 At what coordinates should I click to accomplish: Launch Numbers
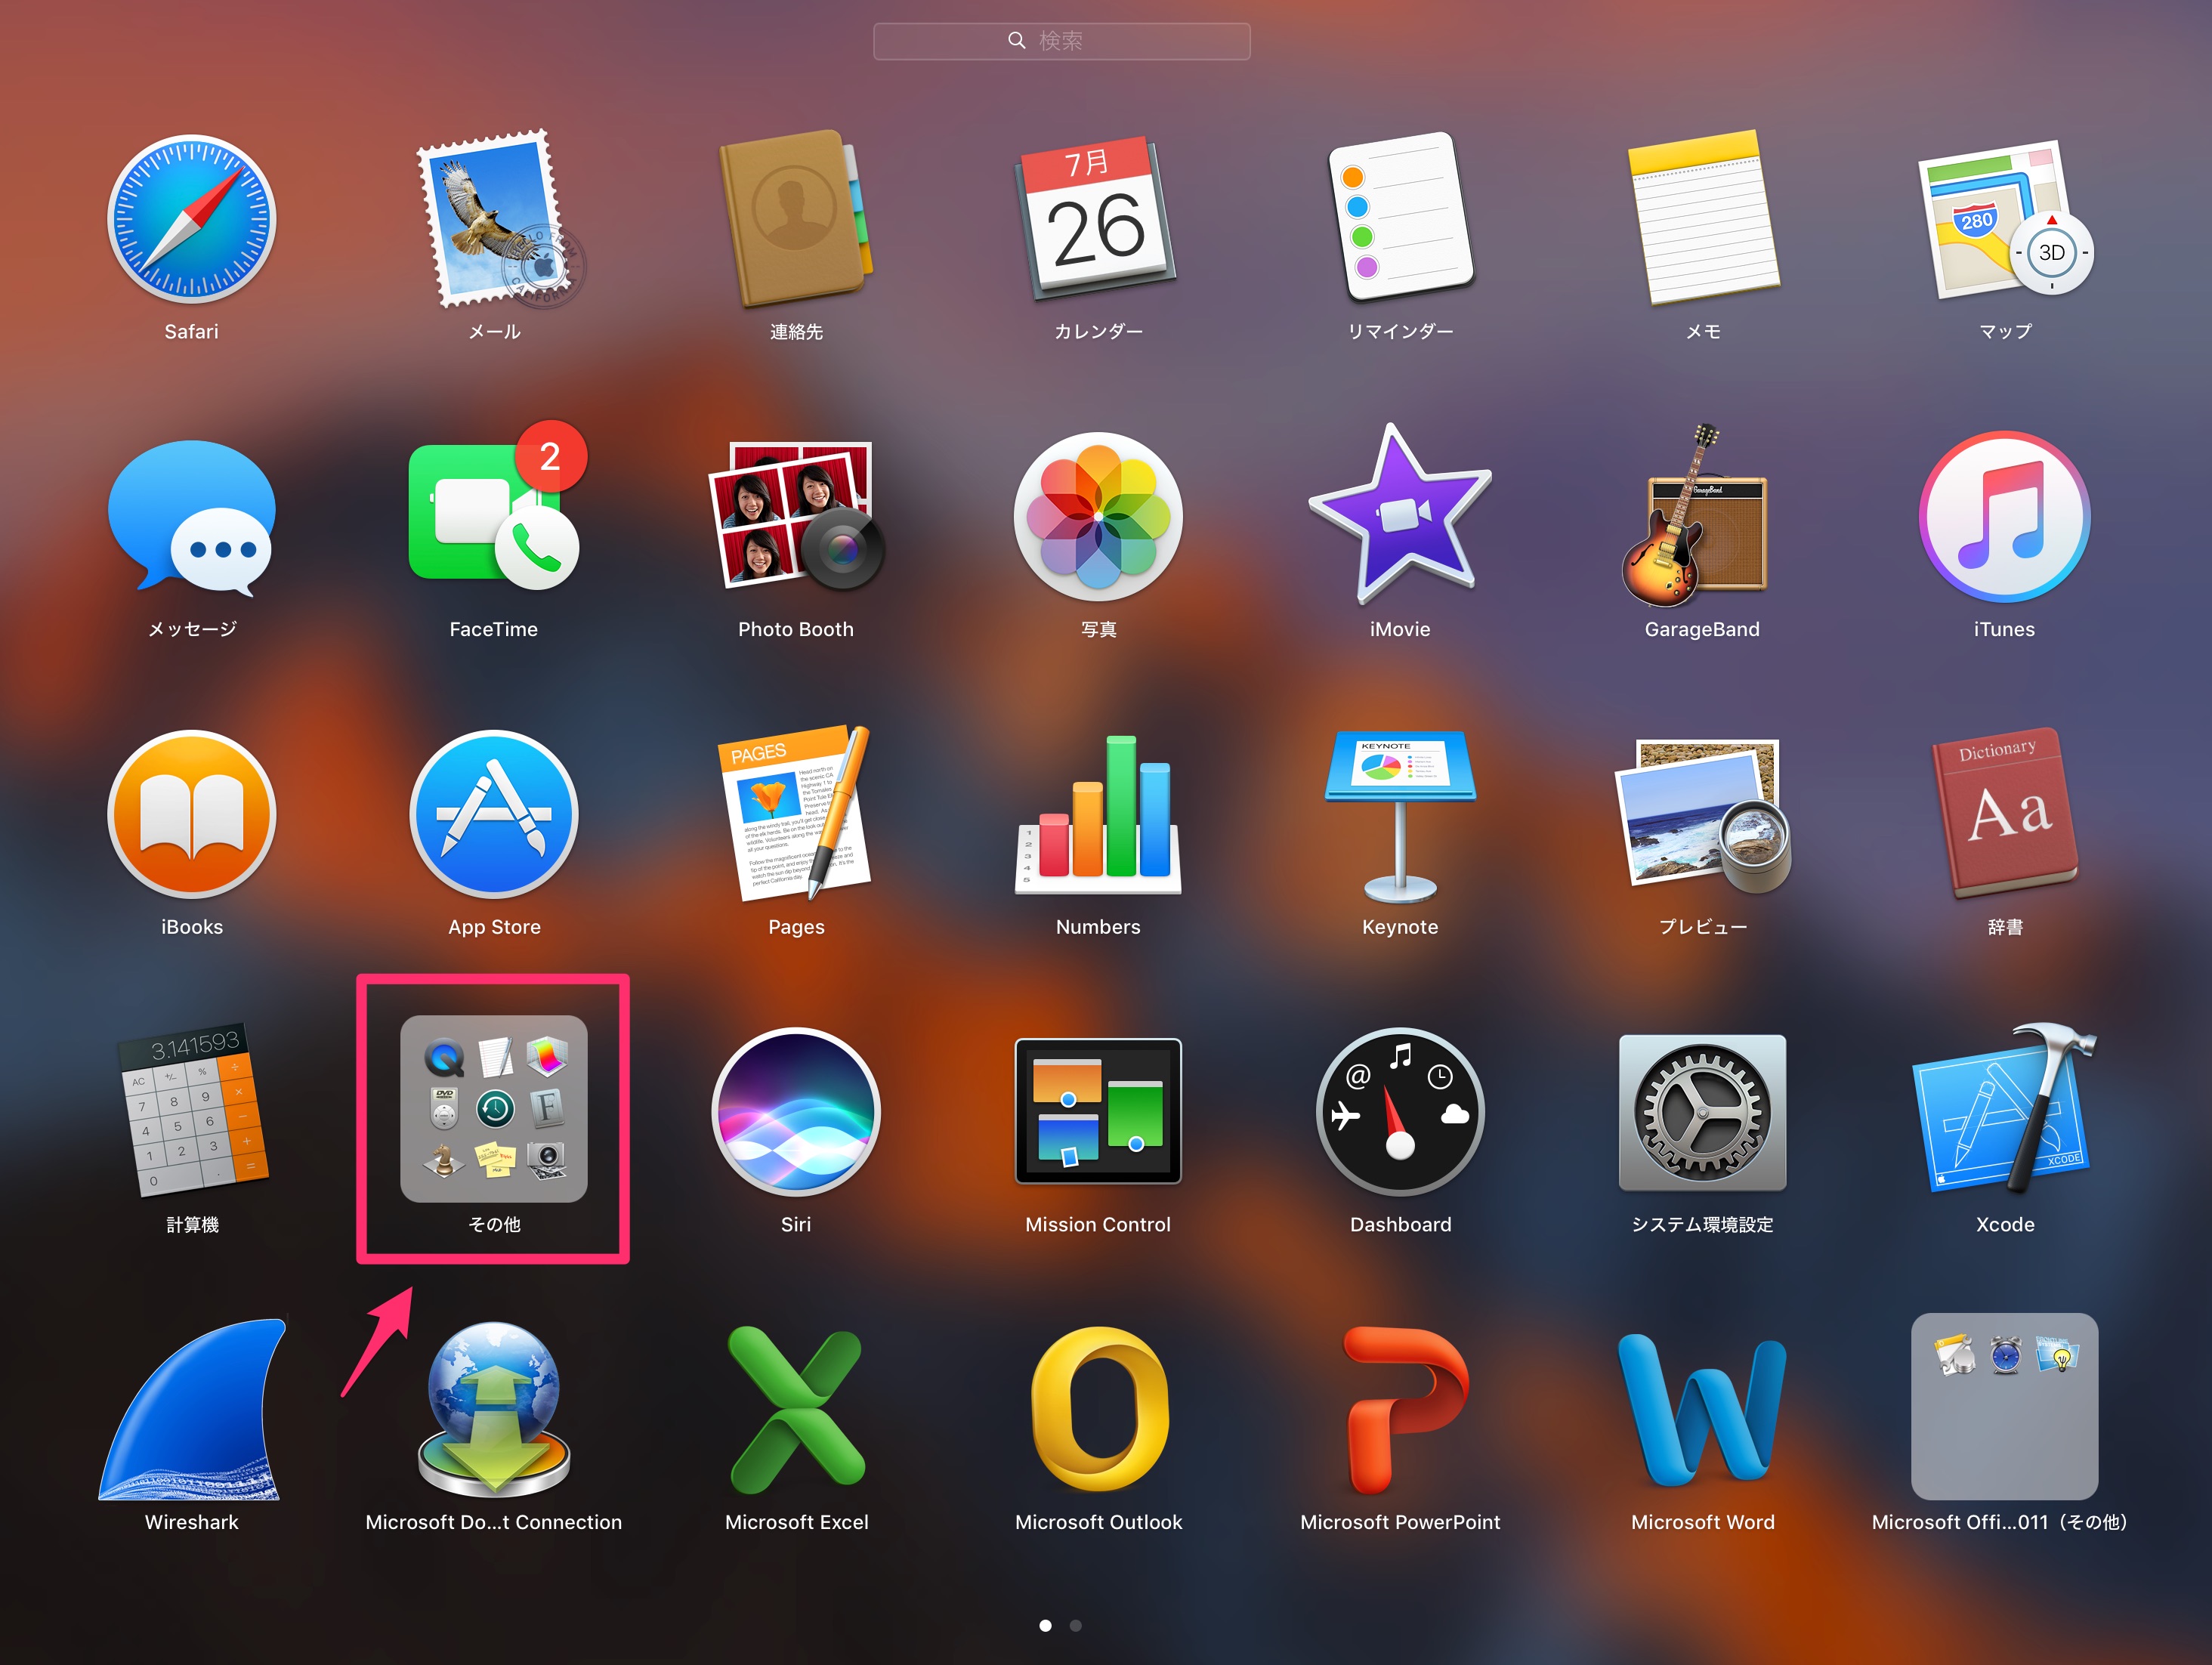coord(1098,814)
